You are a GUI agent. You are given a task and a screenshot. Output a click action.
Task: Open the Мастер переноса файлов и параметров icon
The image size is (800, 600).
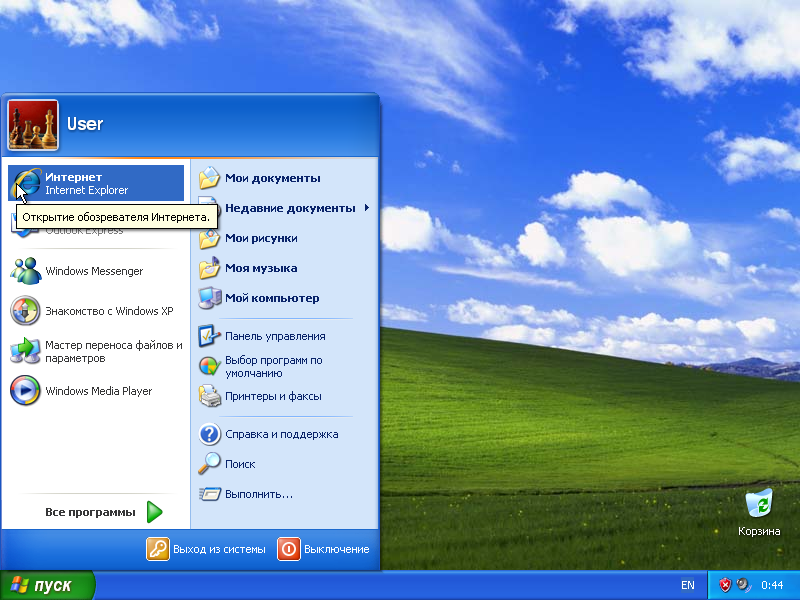[x=26, y=351]
